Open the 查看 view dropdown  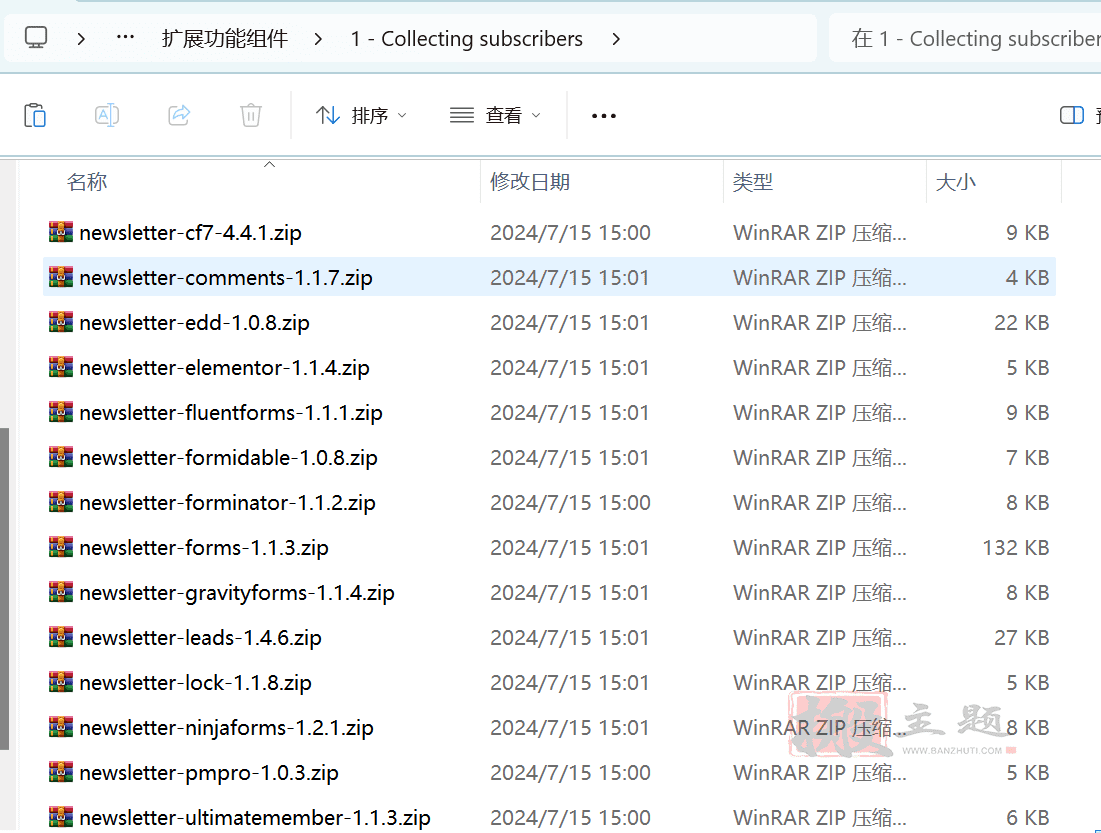[495, 115]
